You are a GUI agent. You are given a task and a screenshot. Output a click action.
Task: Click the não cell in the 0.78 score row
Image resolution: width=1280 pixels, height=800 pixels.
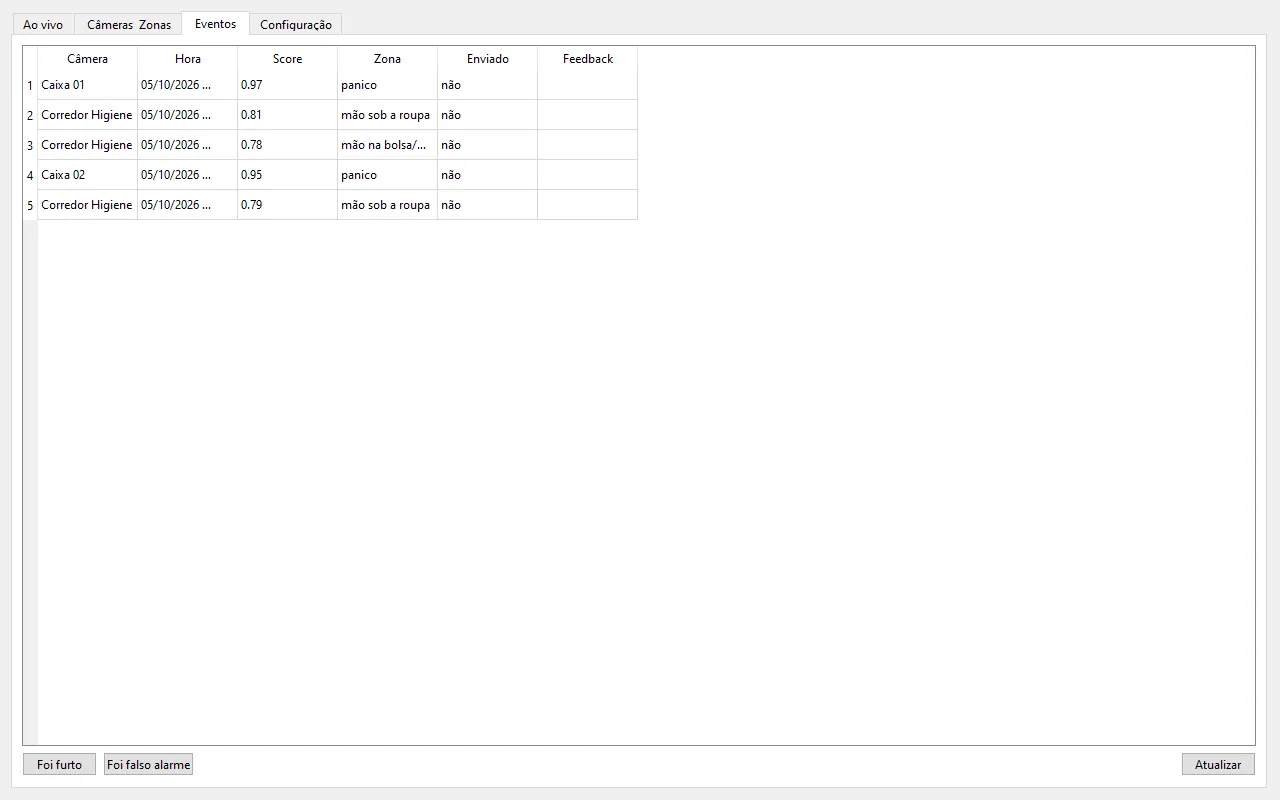coord(487,145)
